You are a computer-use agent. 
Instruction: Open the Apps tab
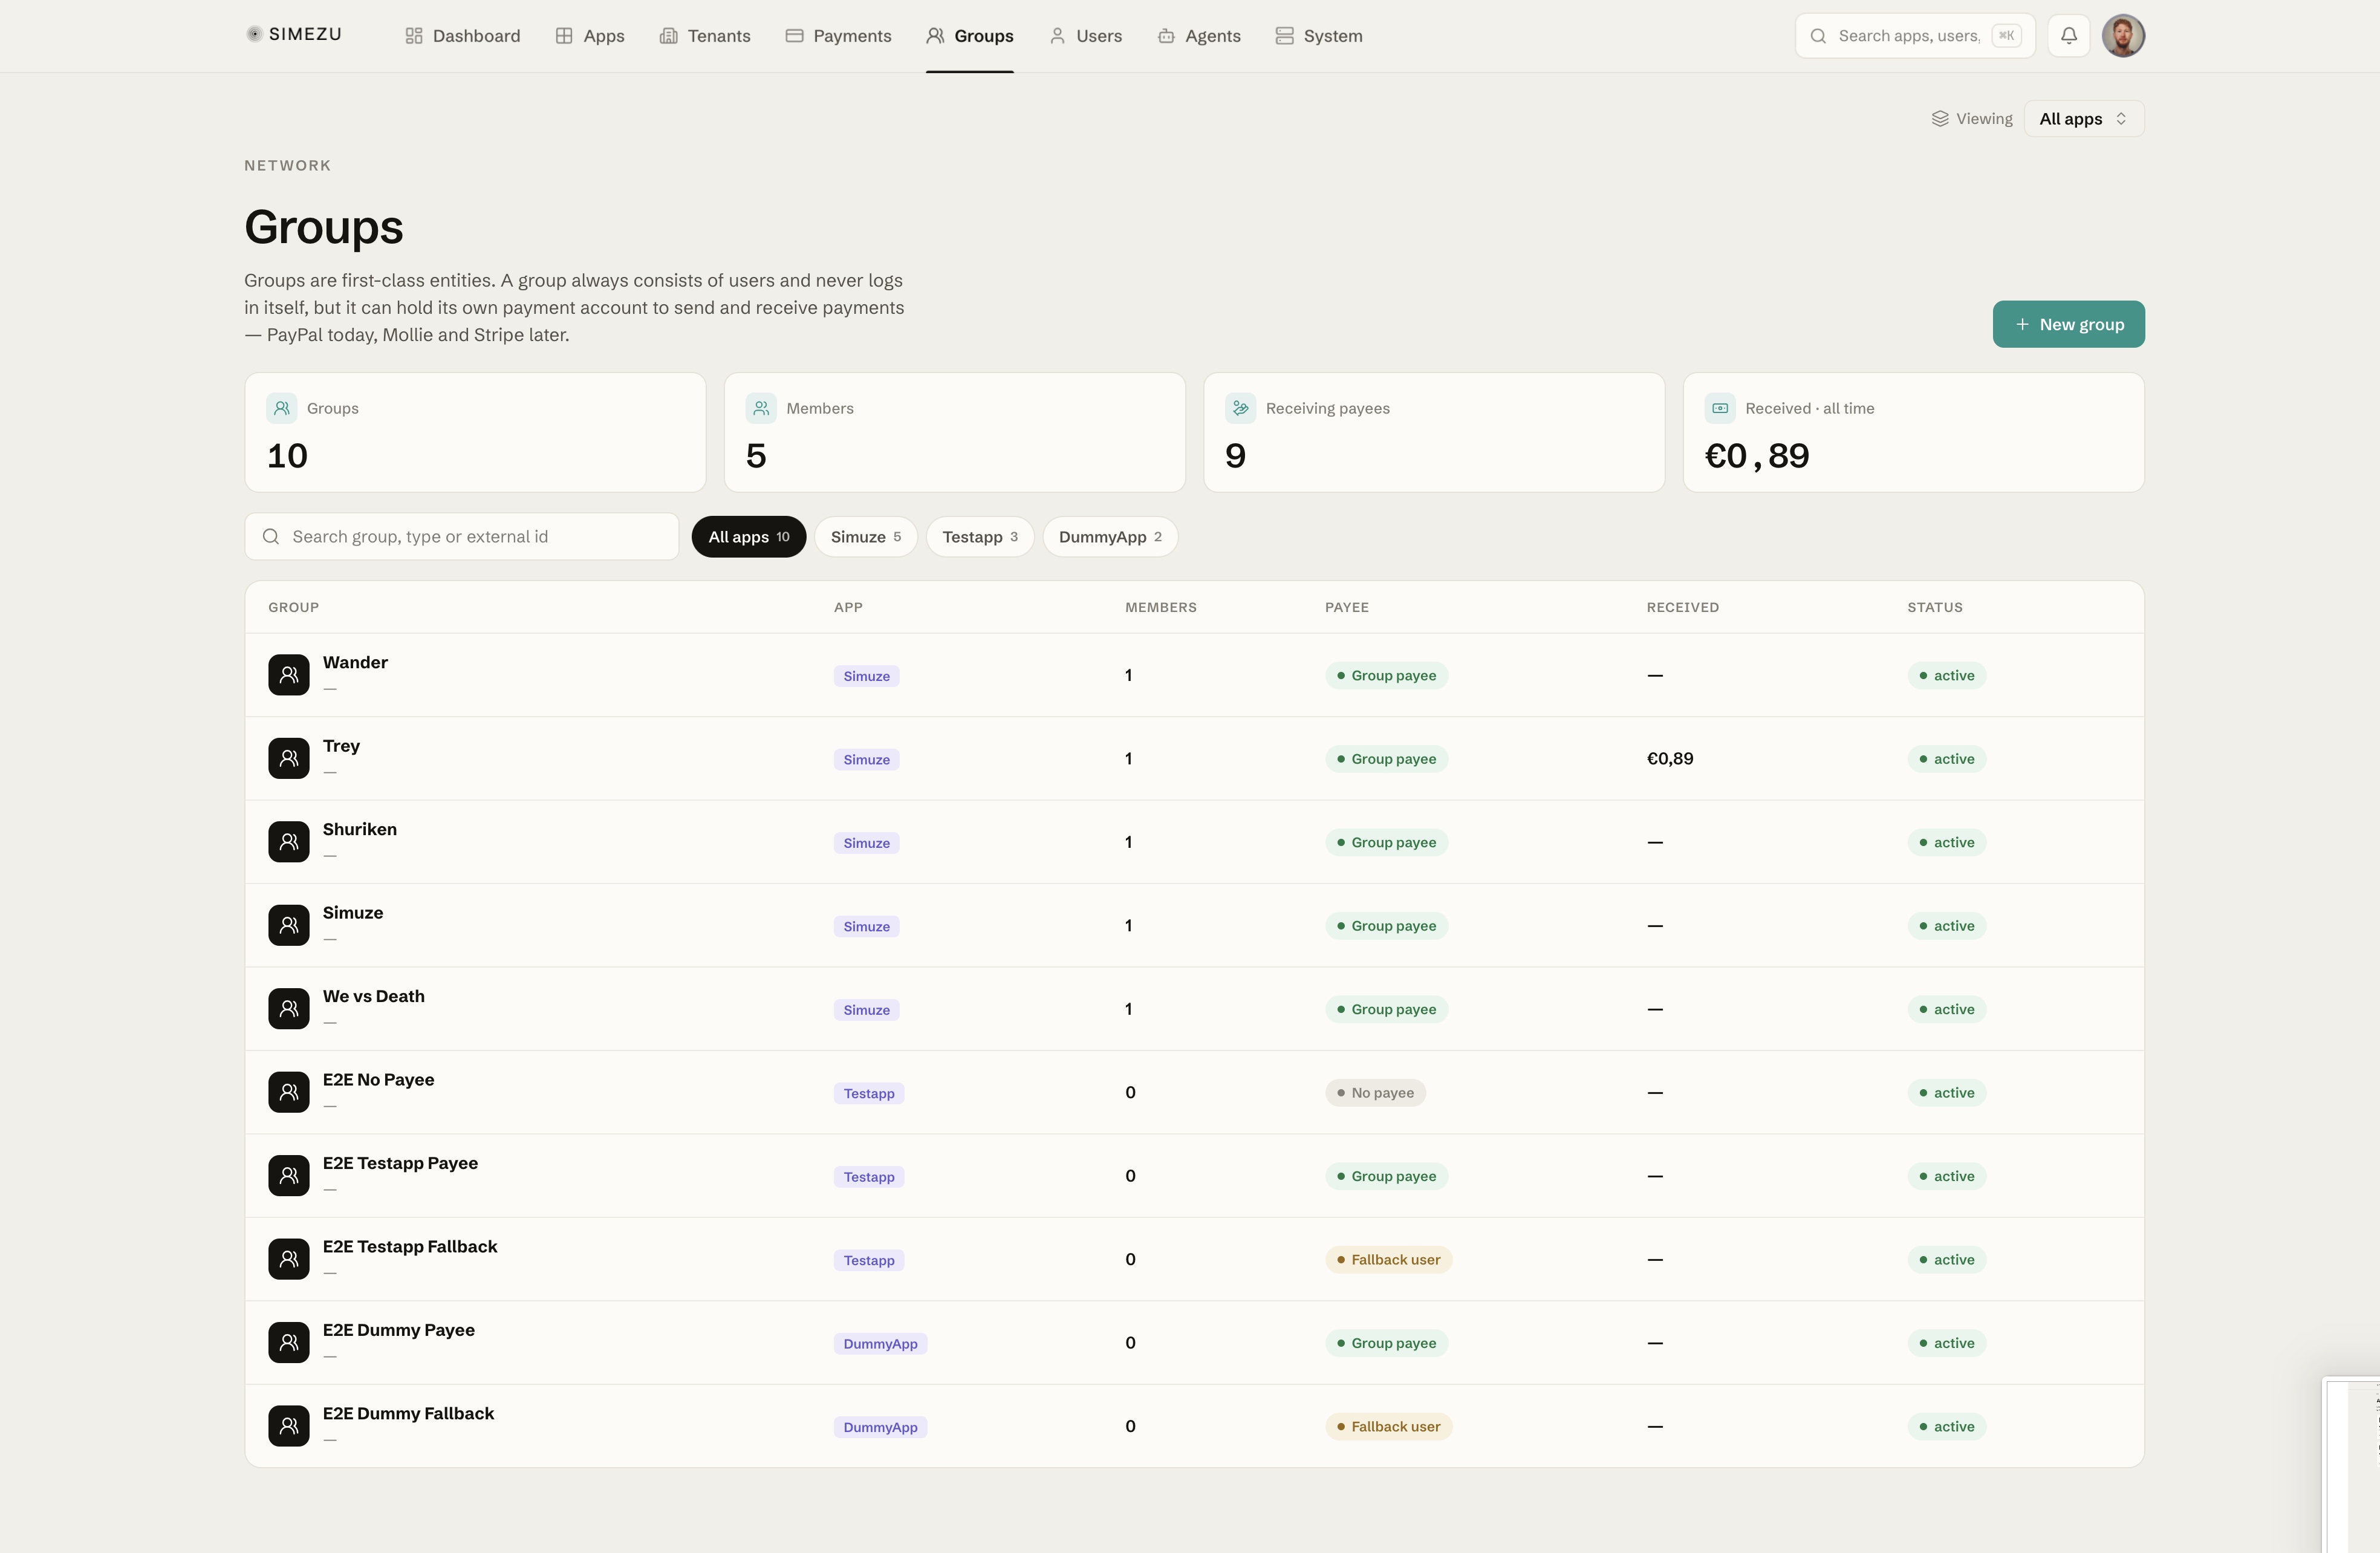tap(590, 36)
